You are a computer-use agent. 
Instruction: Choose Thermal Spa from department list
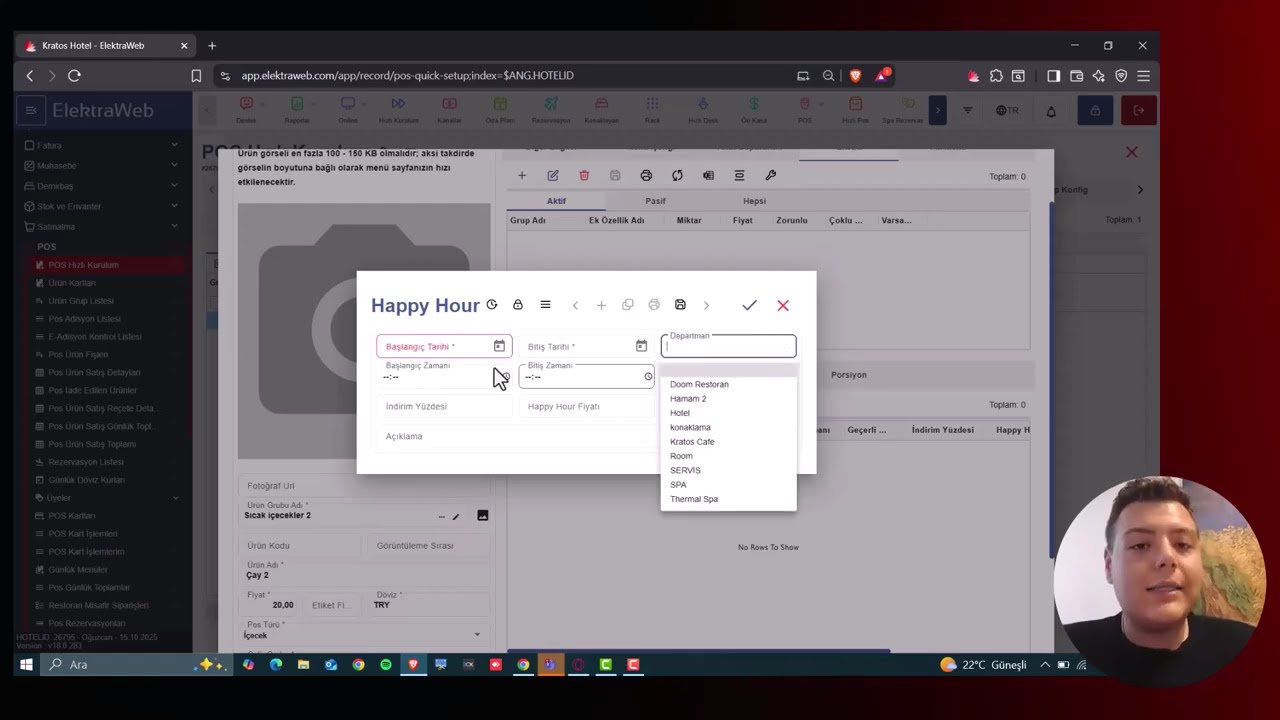click(694, 499)
